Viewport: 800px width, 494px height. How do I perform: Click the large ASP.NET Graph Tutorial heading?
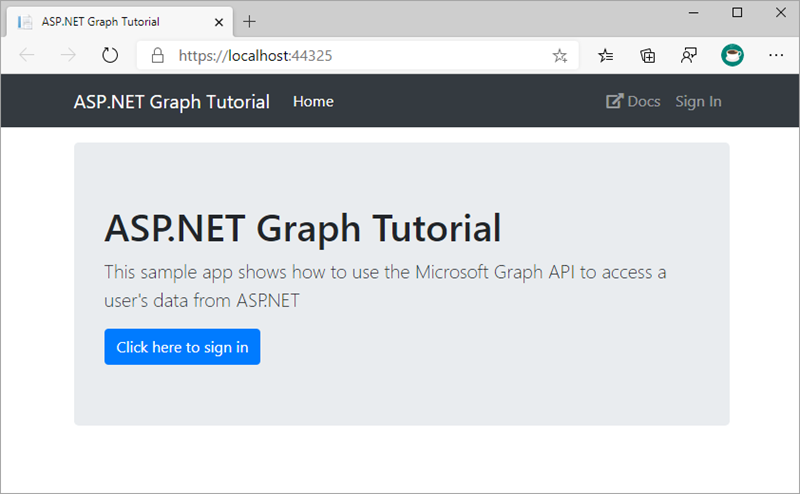tap(303, 228)
